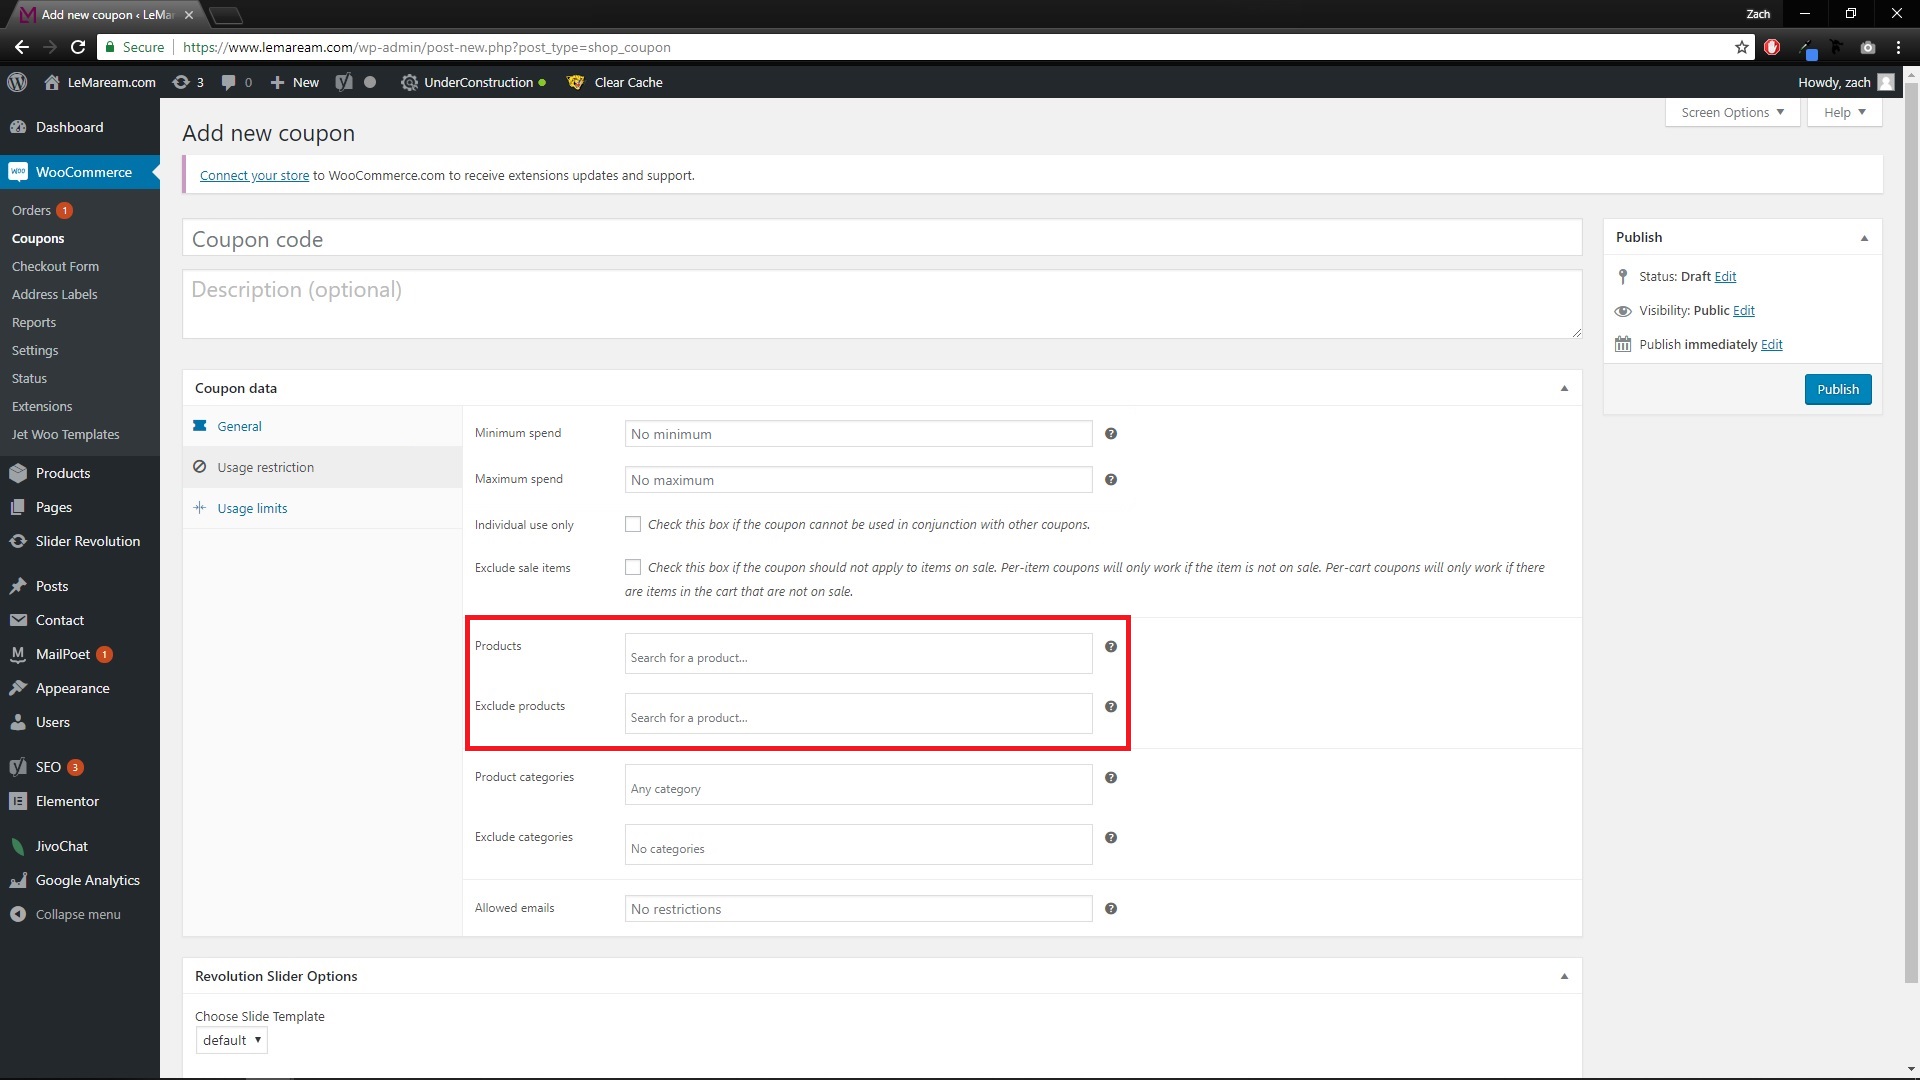This screenshot has width=1920, height=1080.
Task: Focus the Minimum spend input
Action: 858,434
